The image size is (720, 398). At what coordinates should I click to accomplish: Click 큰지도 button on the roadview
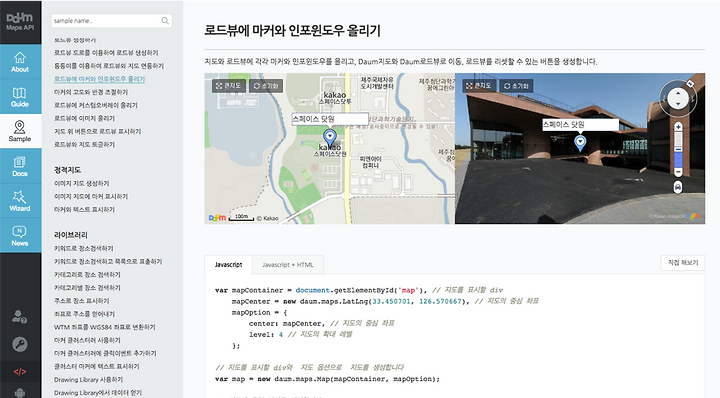pyautogui.click(x=479, y=86)
